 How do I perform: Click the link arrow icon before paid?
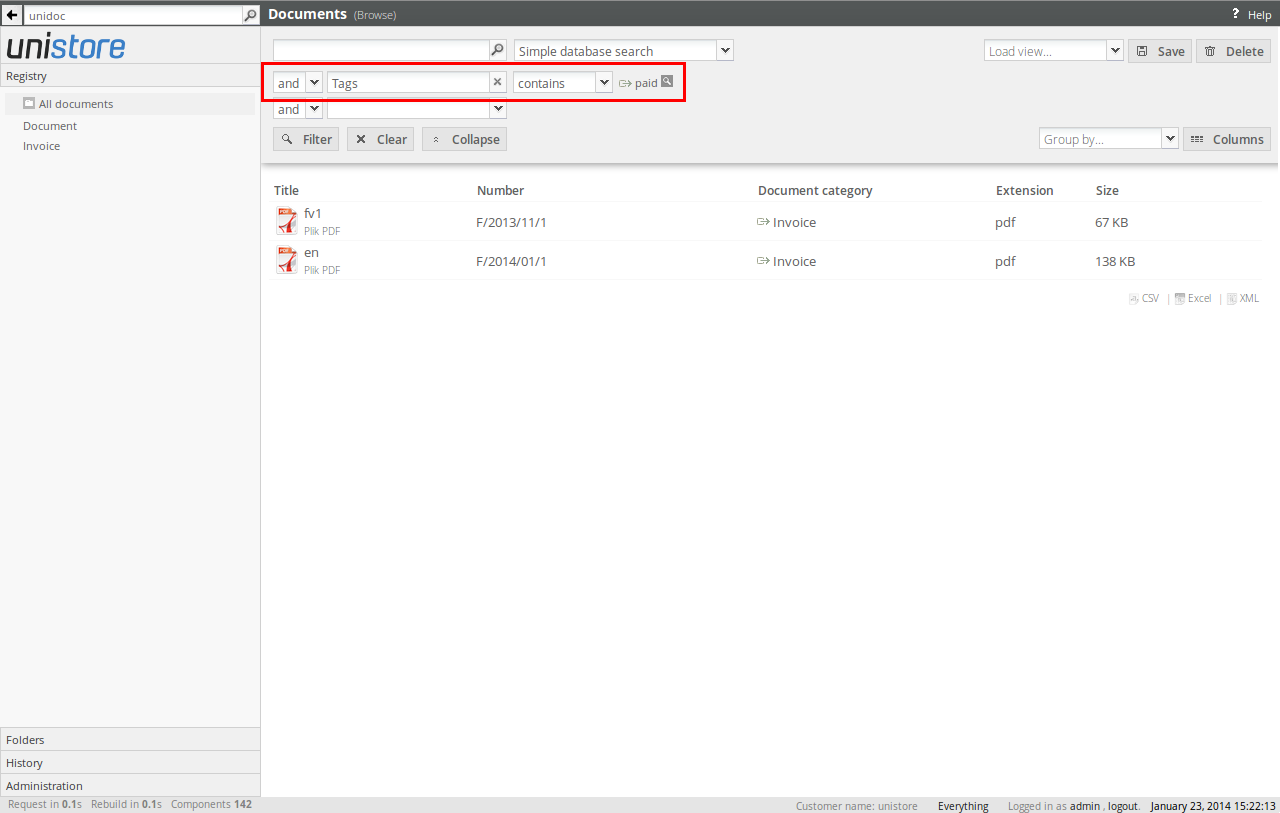(625, 83)
